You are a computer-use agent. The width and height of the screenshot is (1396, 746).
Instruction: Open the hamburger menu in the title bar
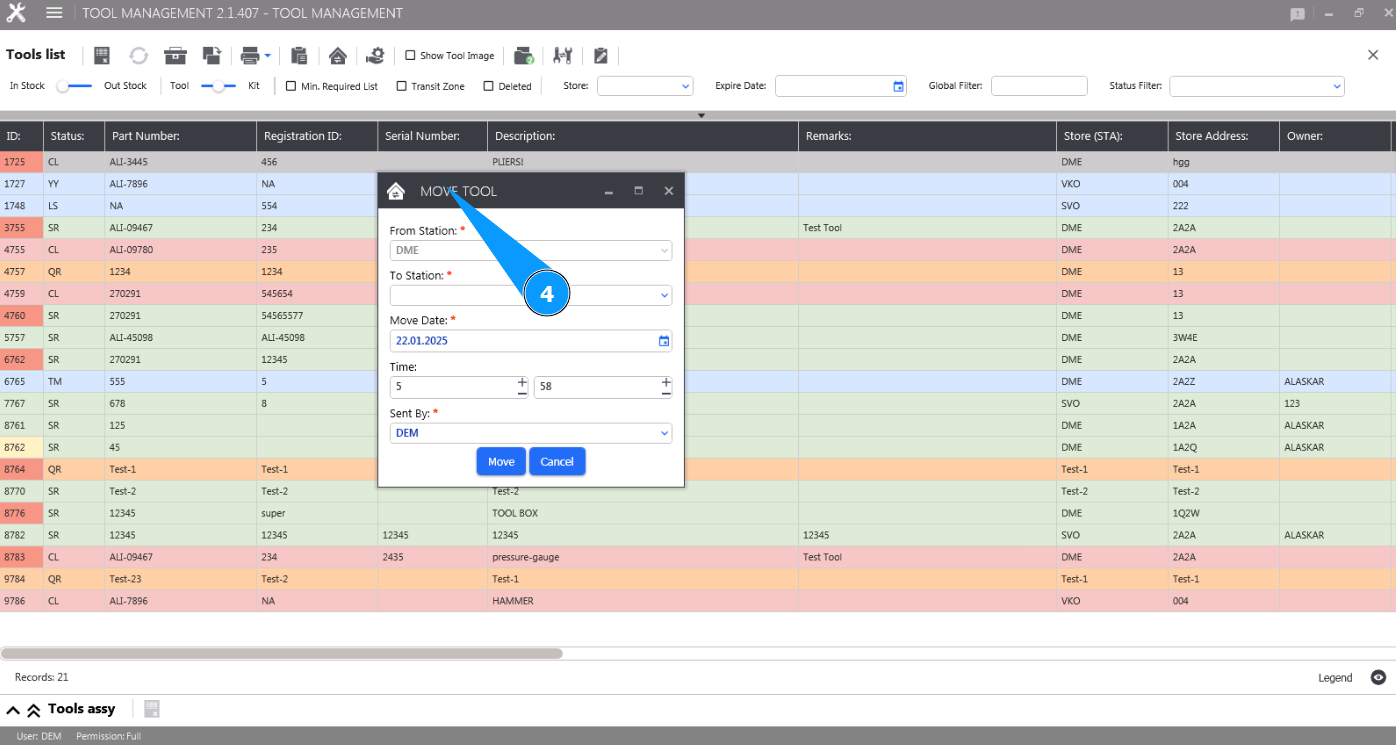54,13
